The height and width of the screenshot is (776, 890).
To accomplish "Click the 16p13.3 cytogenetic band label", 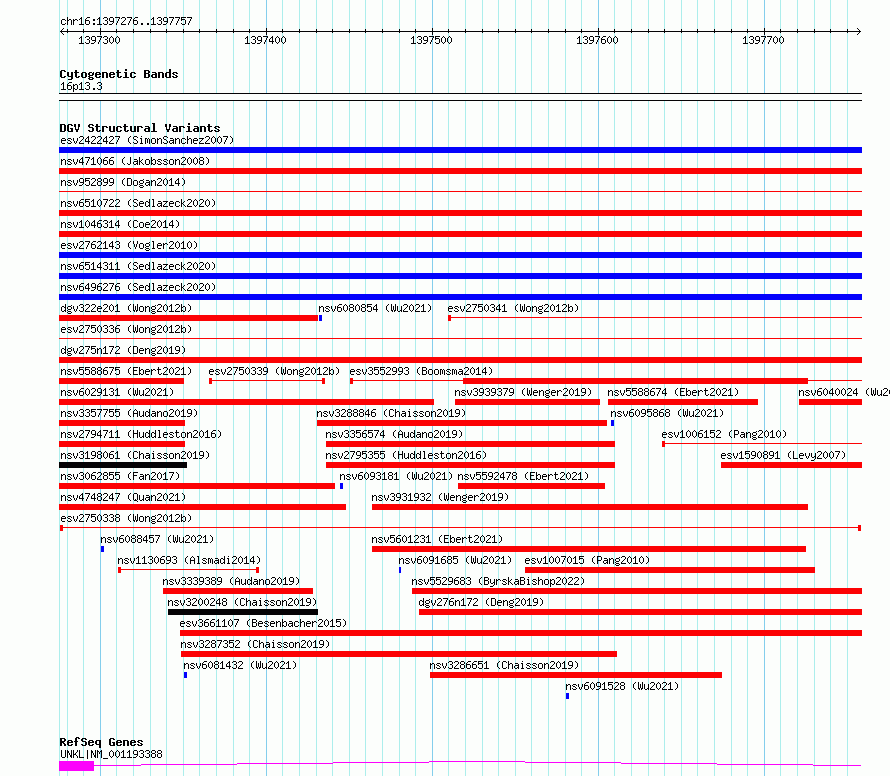I will point(82,87).
